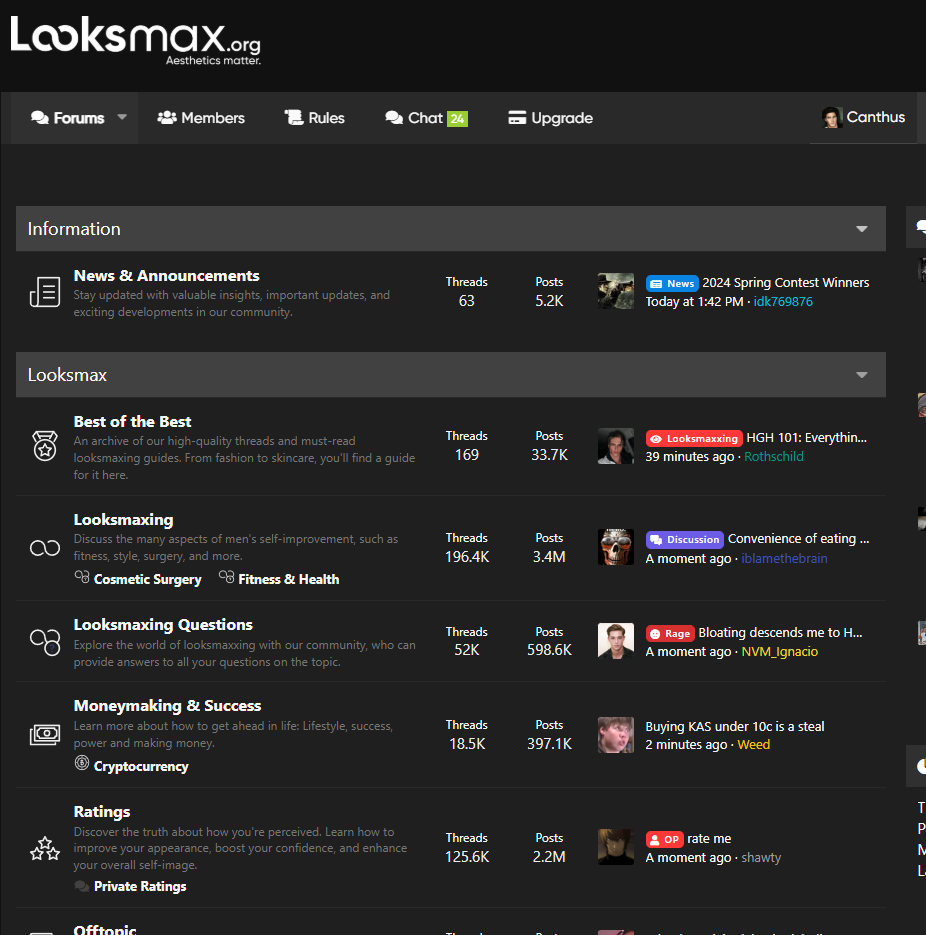Click the News & Announcements document icon
Image resolution: width=926 pixels, height=935 pixels.
pyautogui.click(x=45, y=292)
